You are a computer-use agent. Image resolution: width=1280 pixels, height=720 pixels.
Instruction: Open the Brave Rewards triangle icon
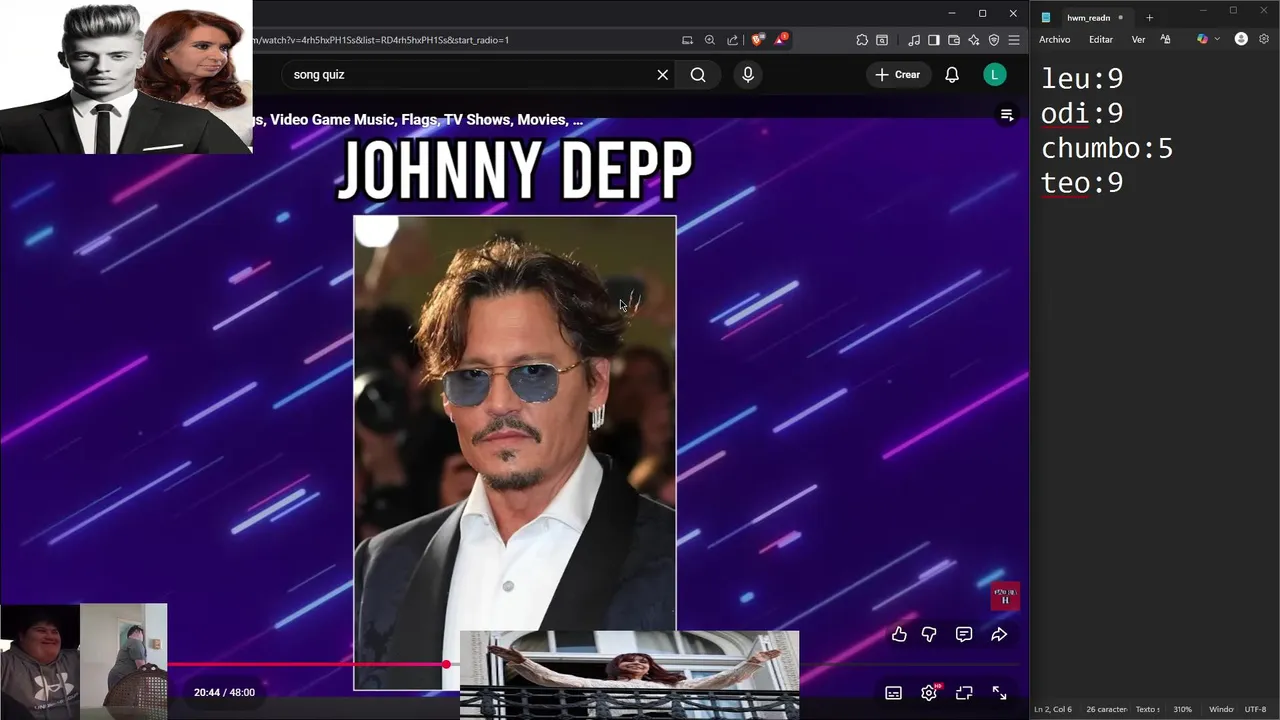pyautogui.click(x=781, y=40)
